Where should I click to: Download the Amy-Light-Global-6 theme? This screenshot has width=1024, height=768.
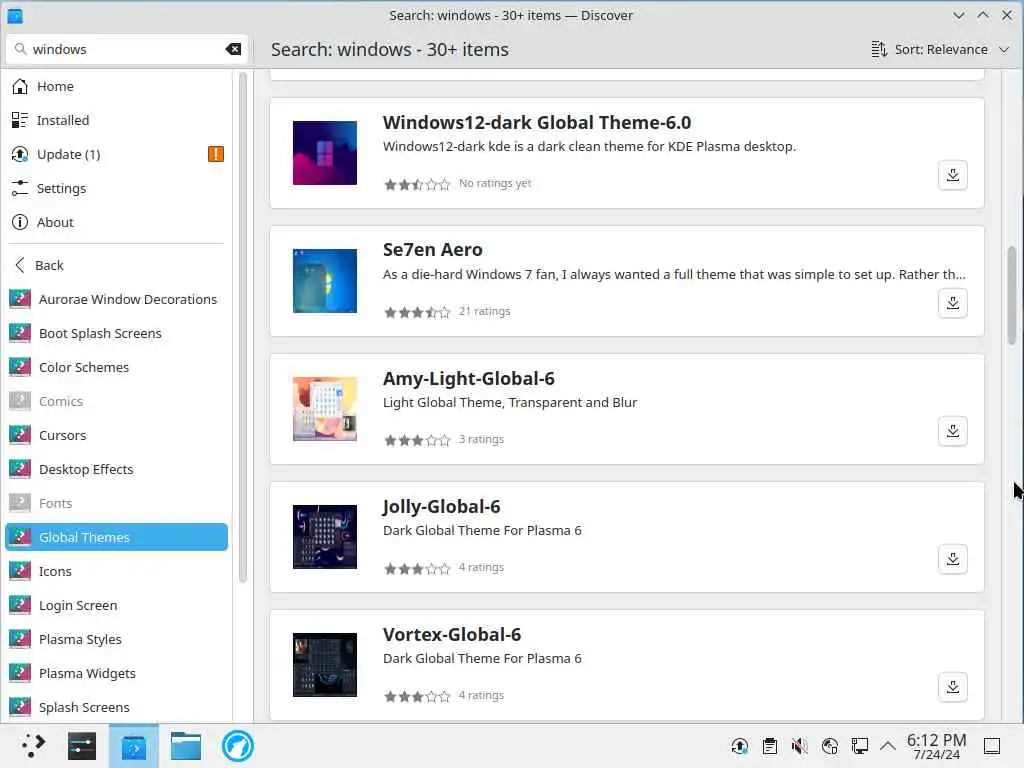point(952,431)
